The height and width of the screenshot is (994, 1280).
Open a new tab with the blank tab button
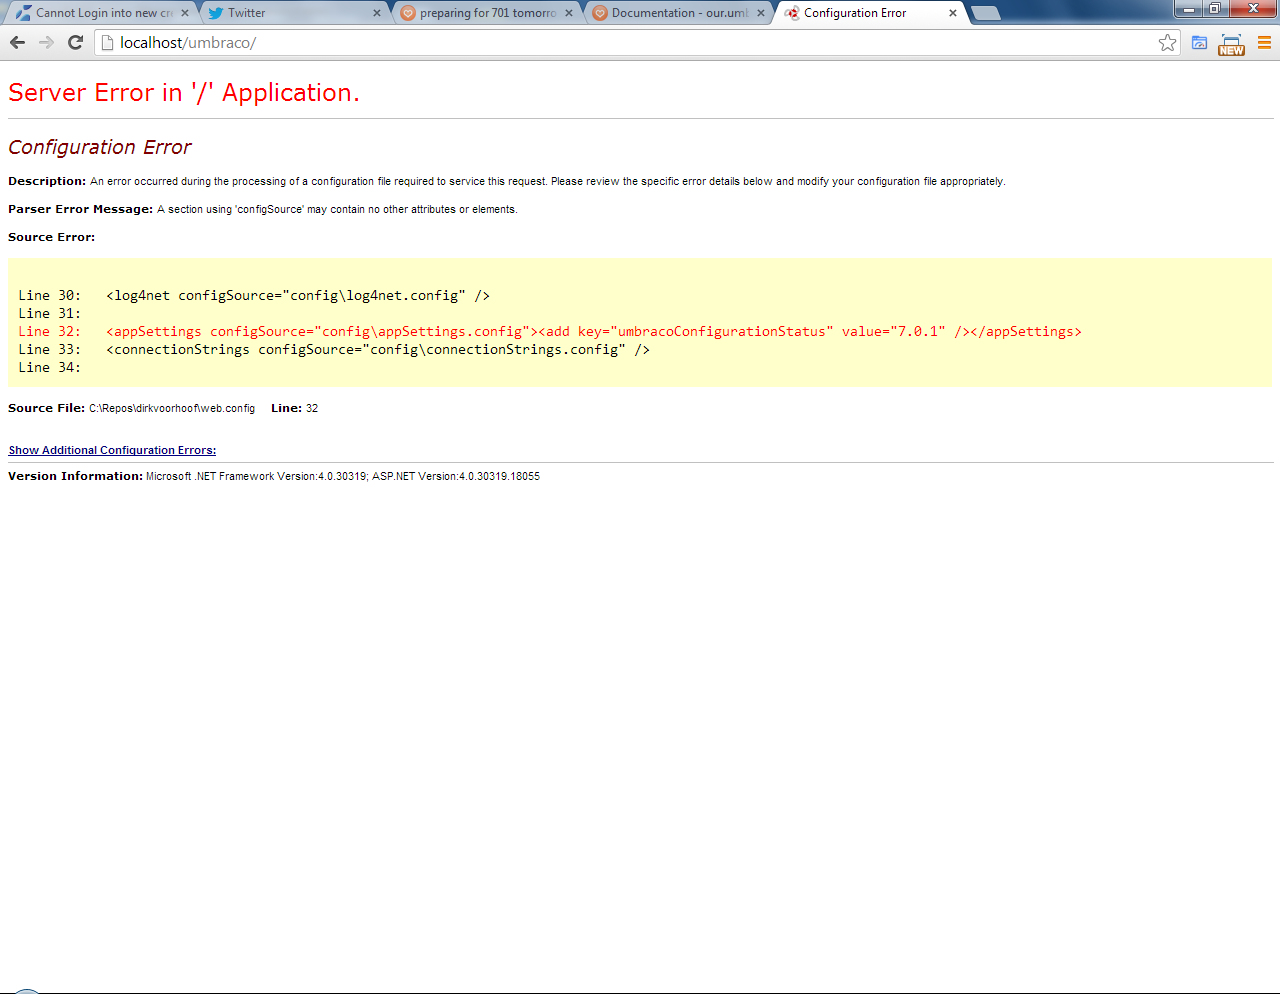(x=985, y=13)
